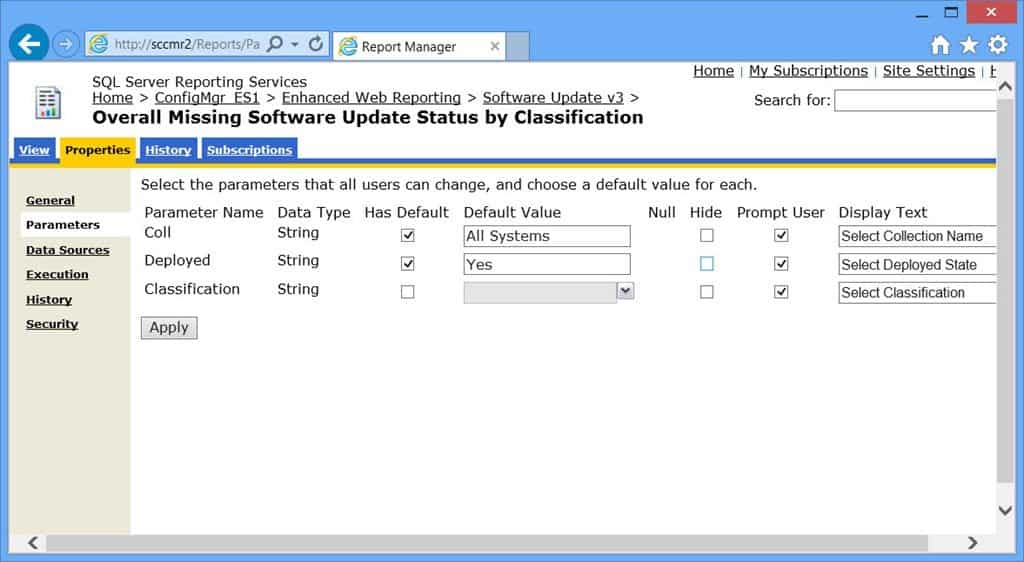Click the horizontal scrollbar thumb

pos(487,542)
